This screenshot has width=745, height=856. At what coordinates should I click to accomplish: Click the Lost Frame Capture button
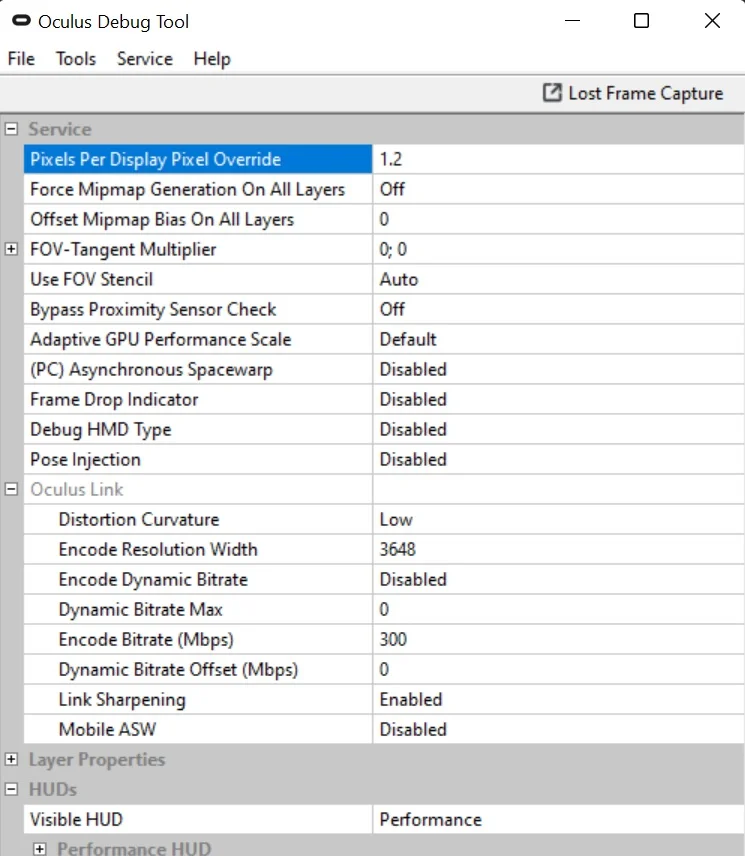click(x=633, y=93)
